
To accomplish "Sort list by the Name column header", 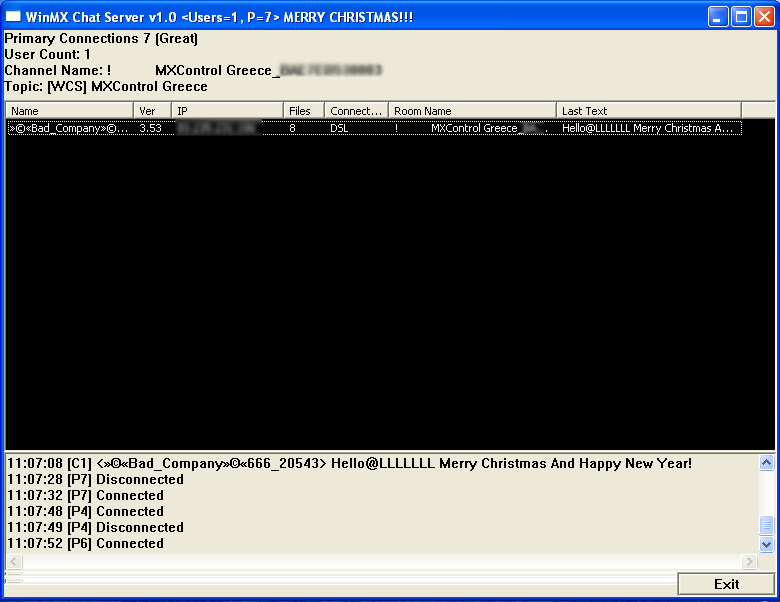I will point(70,110).
